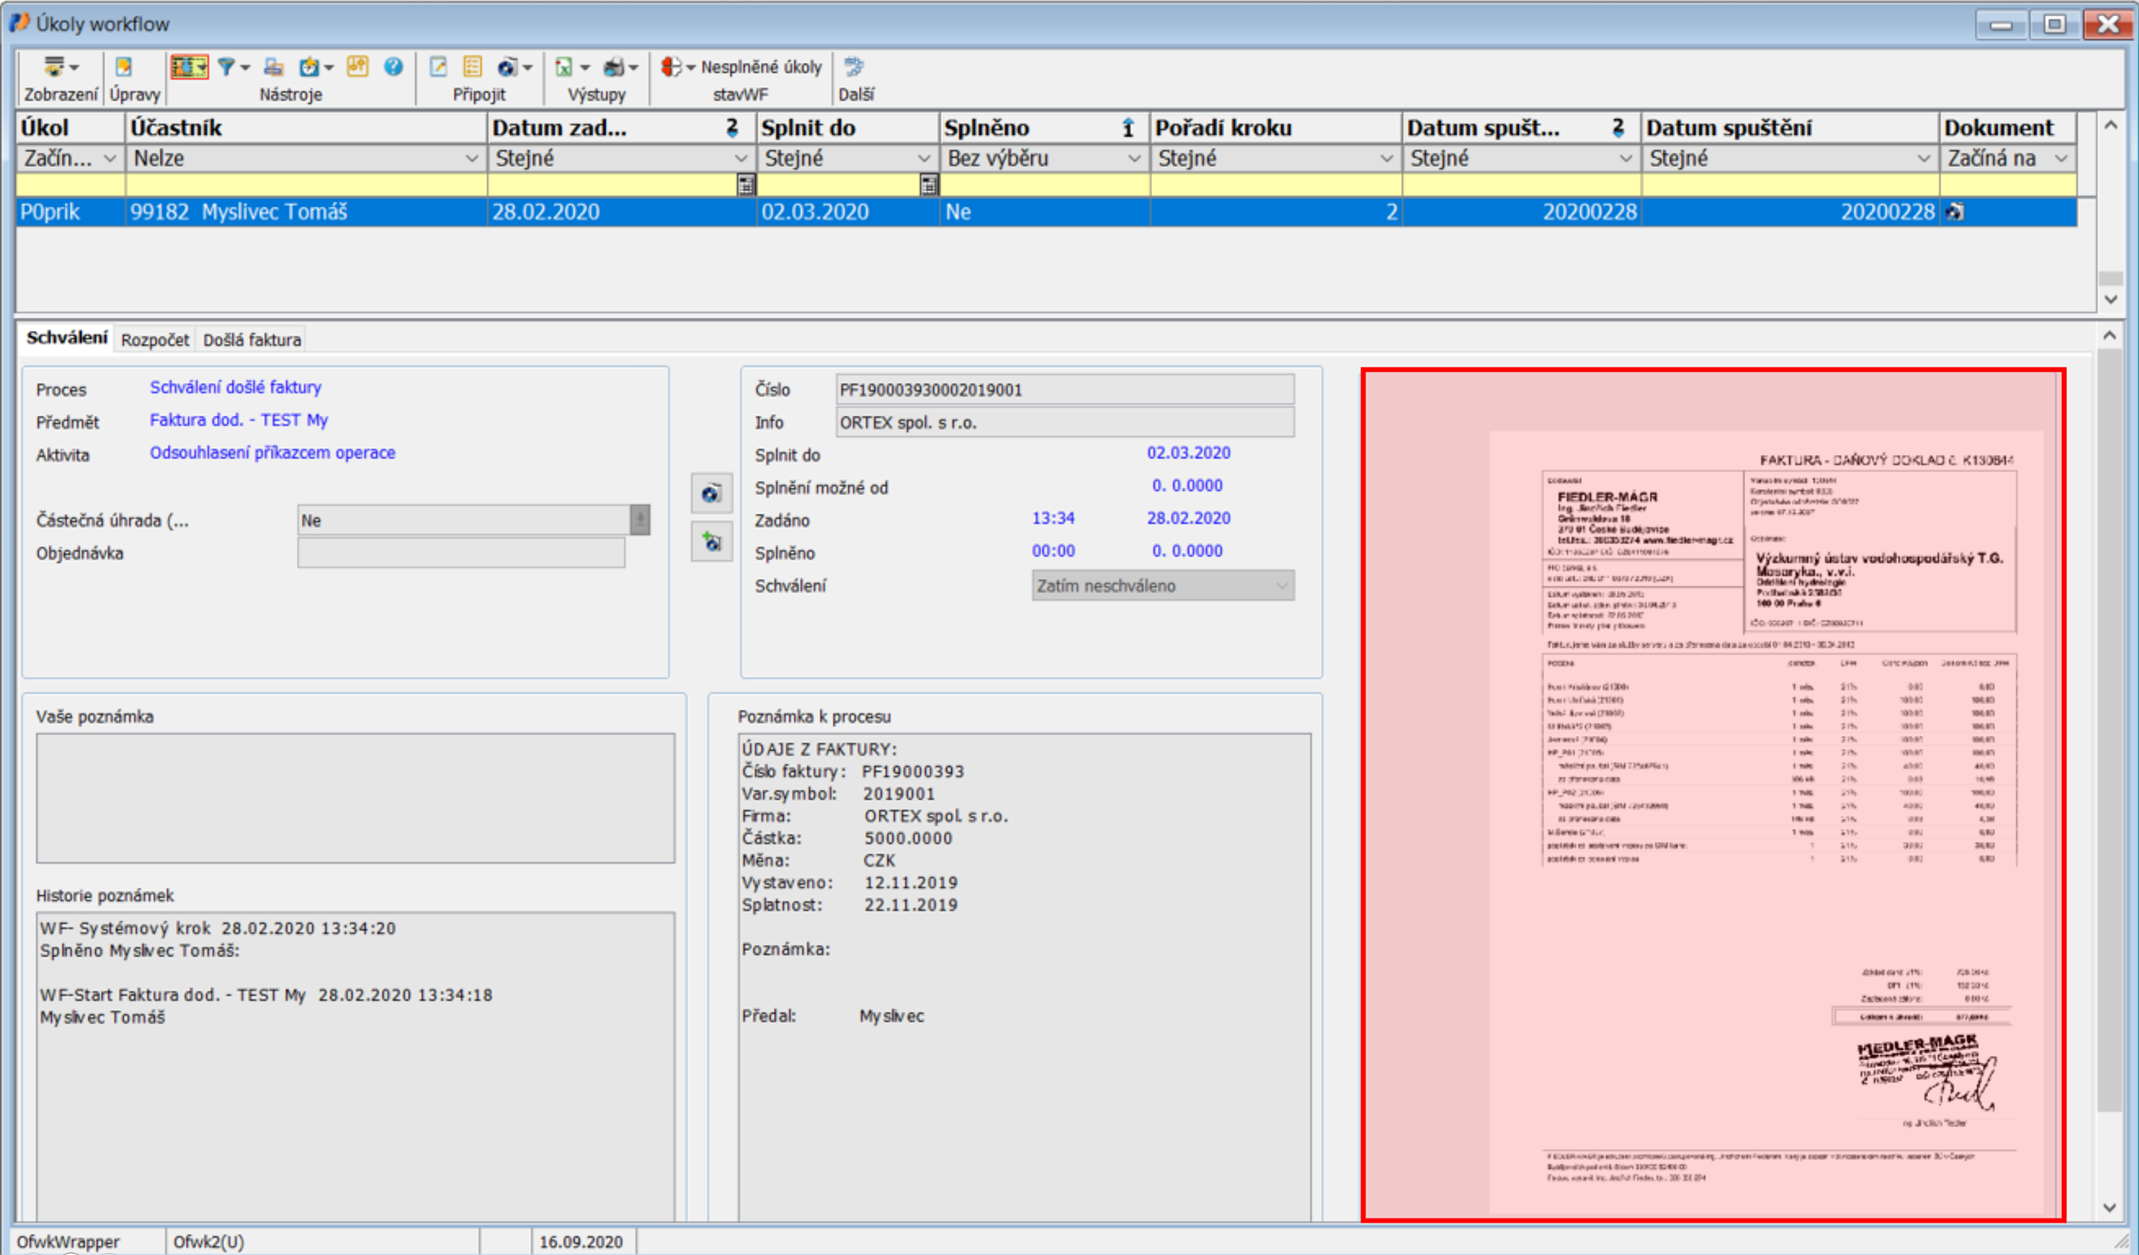Click the orange settings sliders icon
2139x1255 pixels.
(357, 67)
